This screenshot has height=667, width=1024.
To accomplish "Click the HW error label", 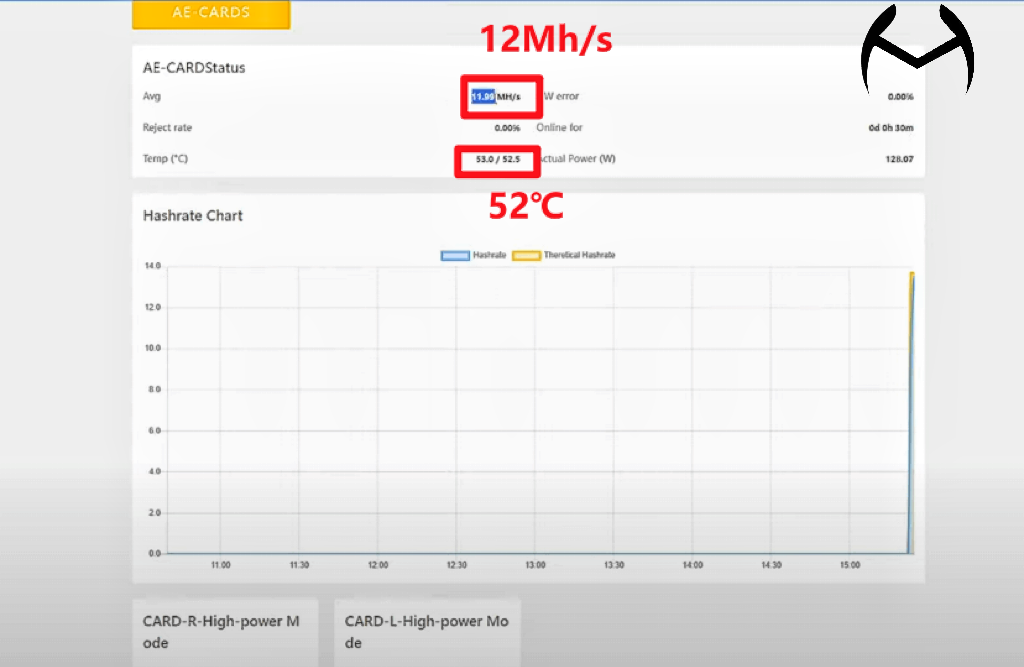I will pos(560,96).
